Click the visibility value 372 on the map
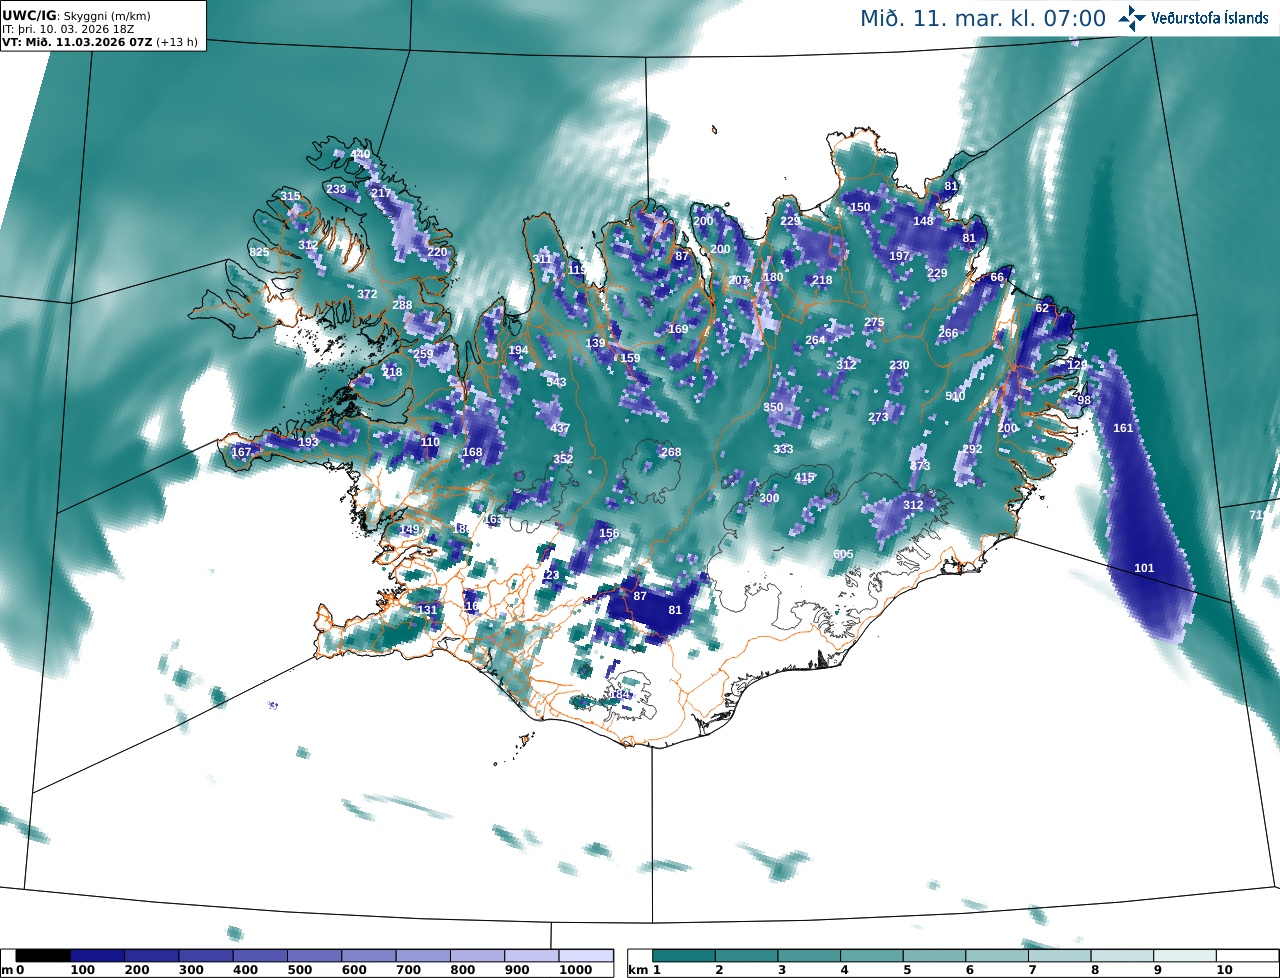 pyautogui.click(x=367, y=294)
